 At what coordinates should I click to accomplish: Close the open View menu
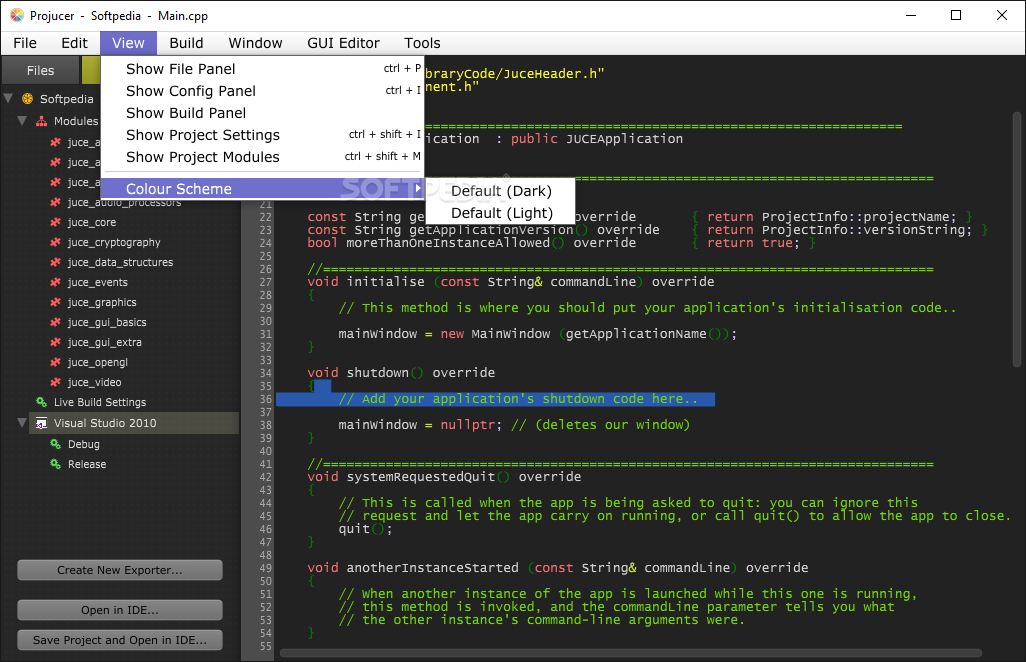coord(128,43)
